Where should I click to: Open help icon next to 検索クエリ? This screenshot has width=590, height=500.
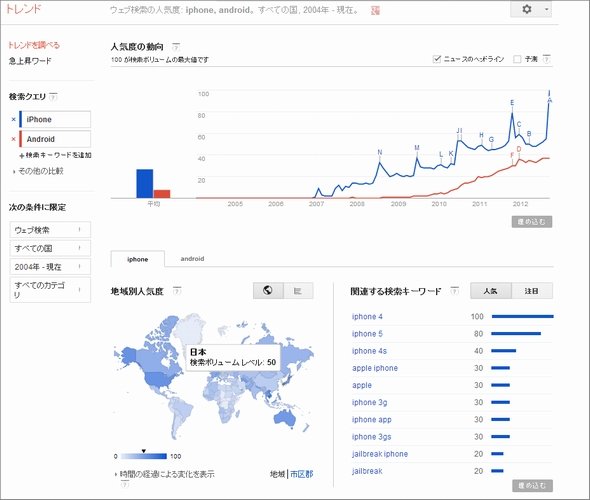coord(53,97)
